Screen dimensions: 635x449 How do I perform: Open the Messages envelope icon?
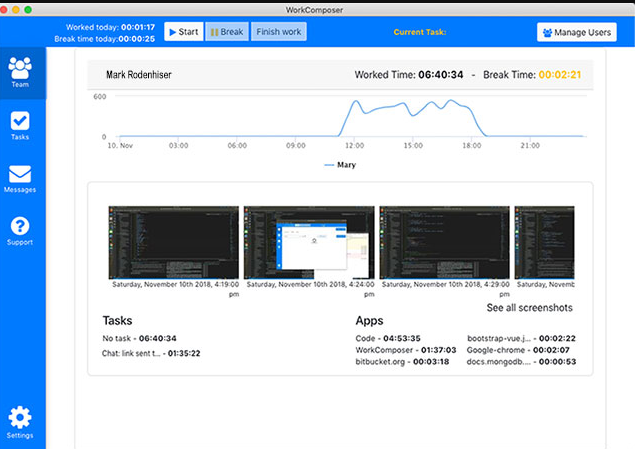[20, 175]
